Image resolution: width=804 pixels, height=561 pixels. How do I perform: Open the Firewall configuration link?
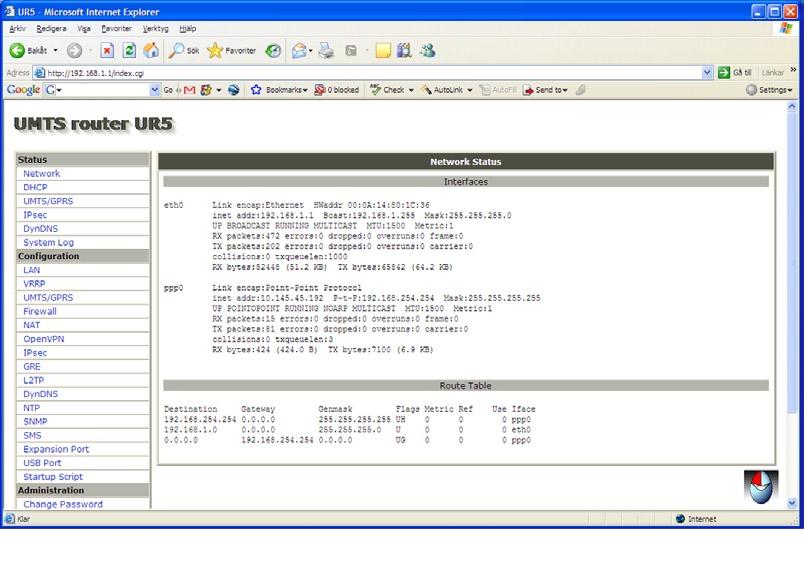(39, 311)
